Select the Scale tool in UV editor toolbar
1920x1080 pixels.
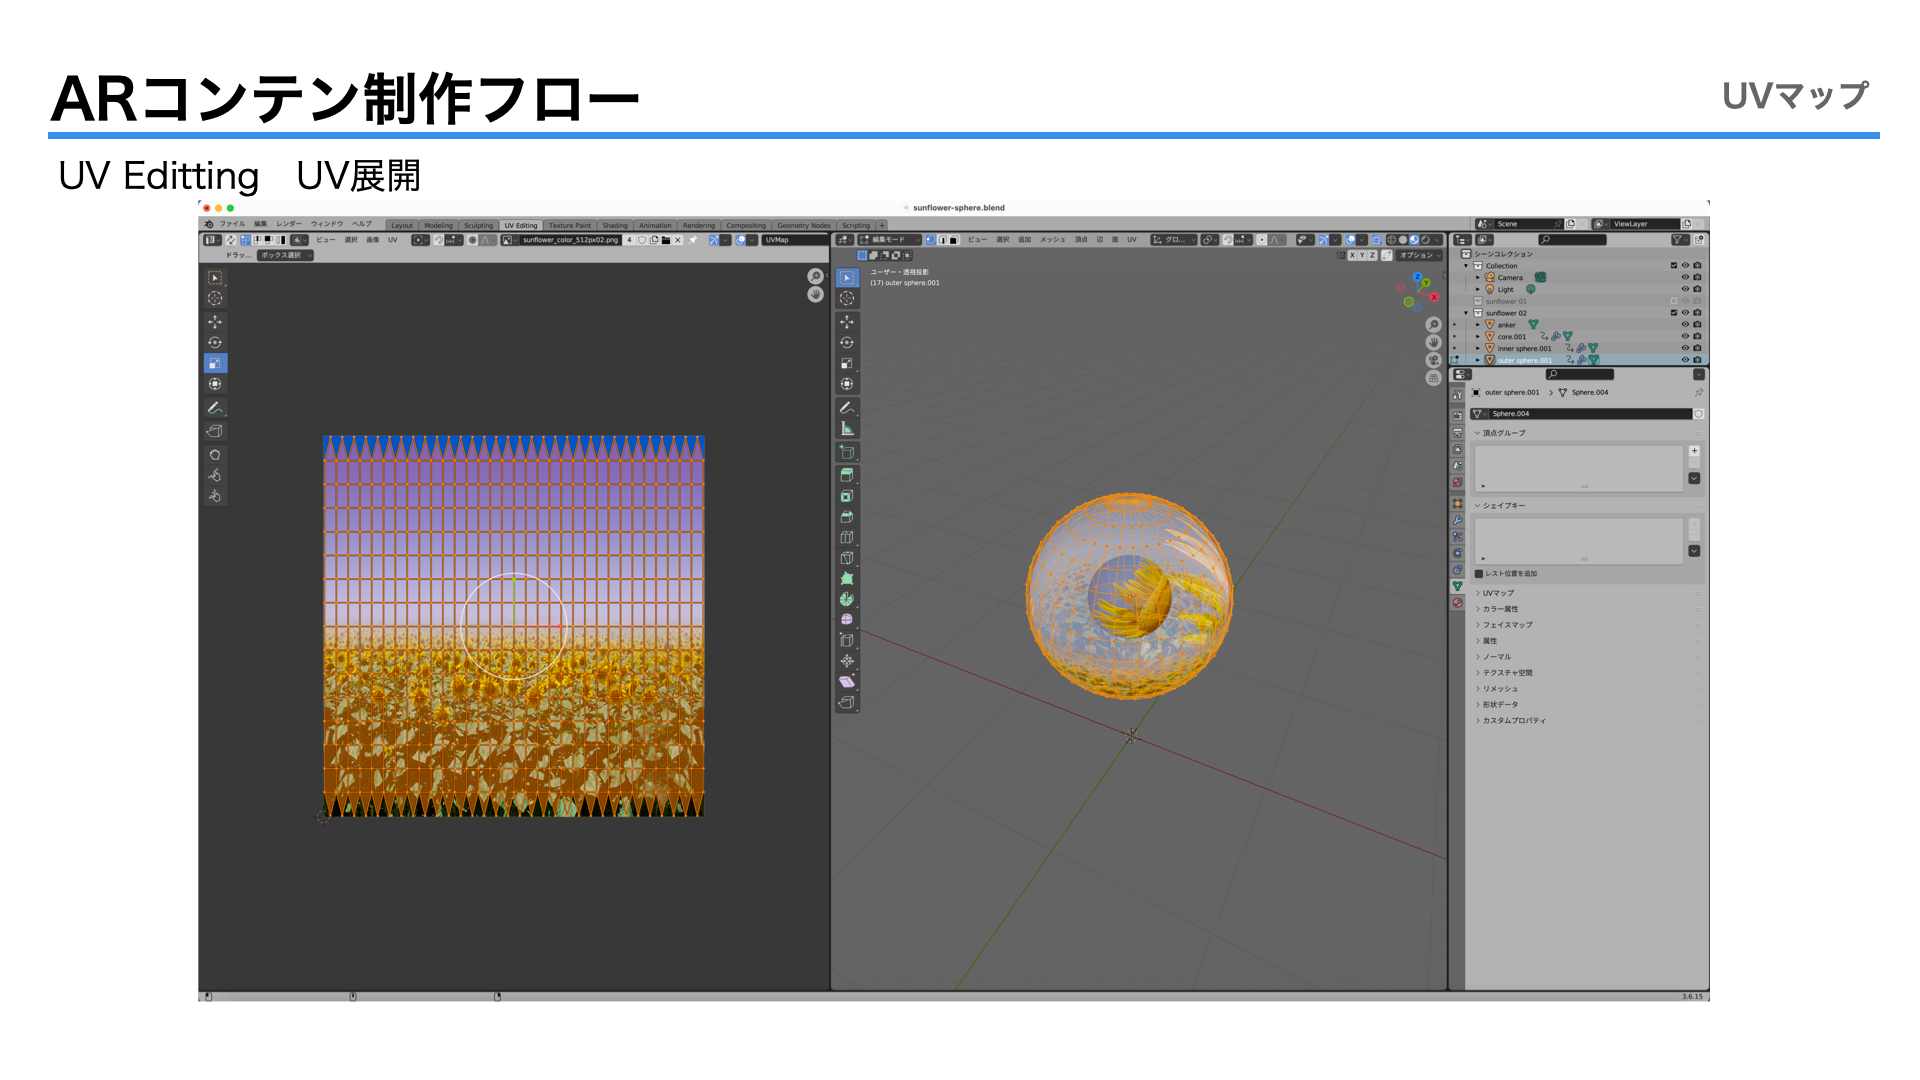coord(215,363)
